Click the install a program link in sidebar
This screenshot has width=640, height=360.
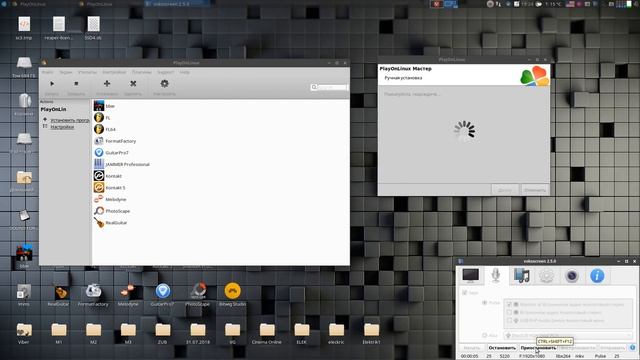pos(70,120)
